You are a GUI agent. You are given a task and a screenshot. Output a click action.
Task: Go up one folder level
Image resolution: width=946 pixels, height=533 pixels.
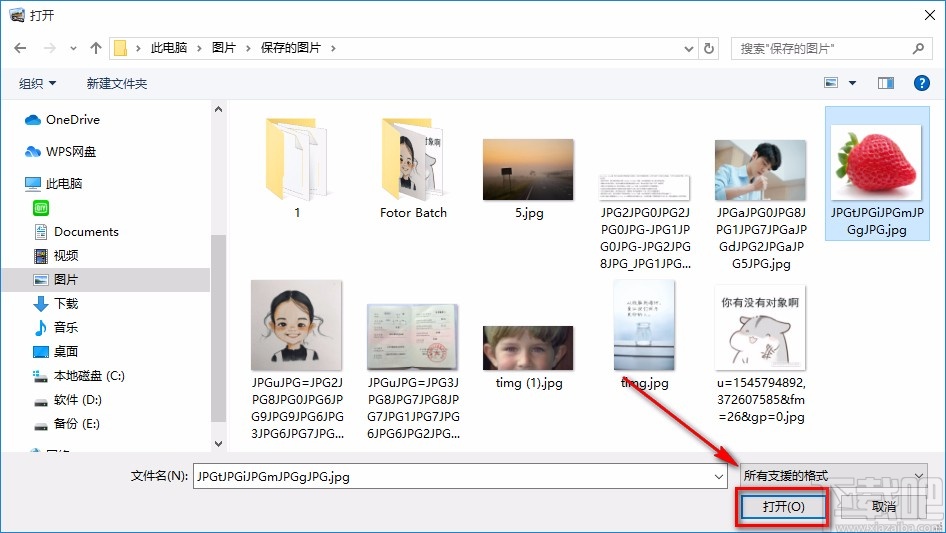(95, 48)
